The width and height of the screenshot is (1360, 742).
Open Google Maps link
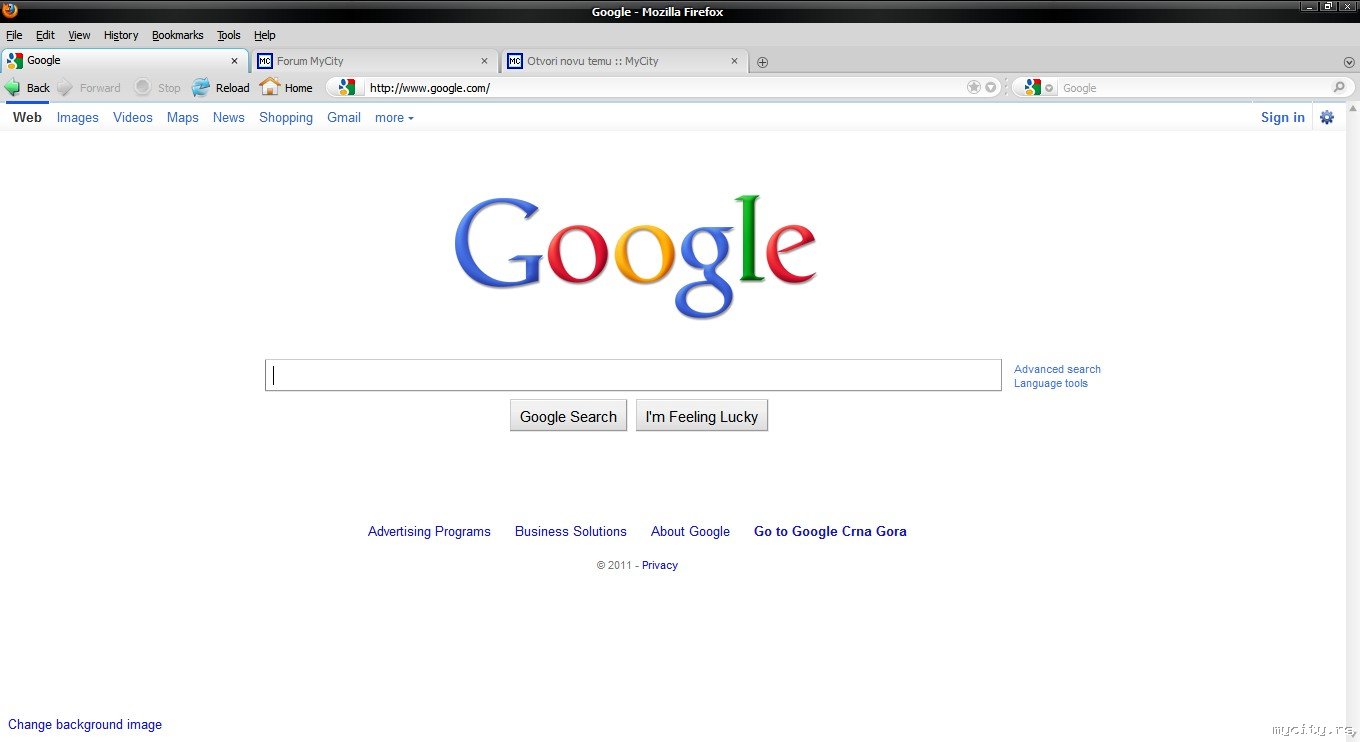(x=183, y=117)
